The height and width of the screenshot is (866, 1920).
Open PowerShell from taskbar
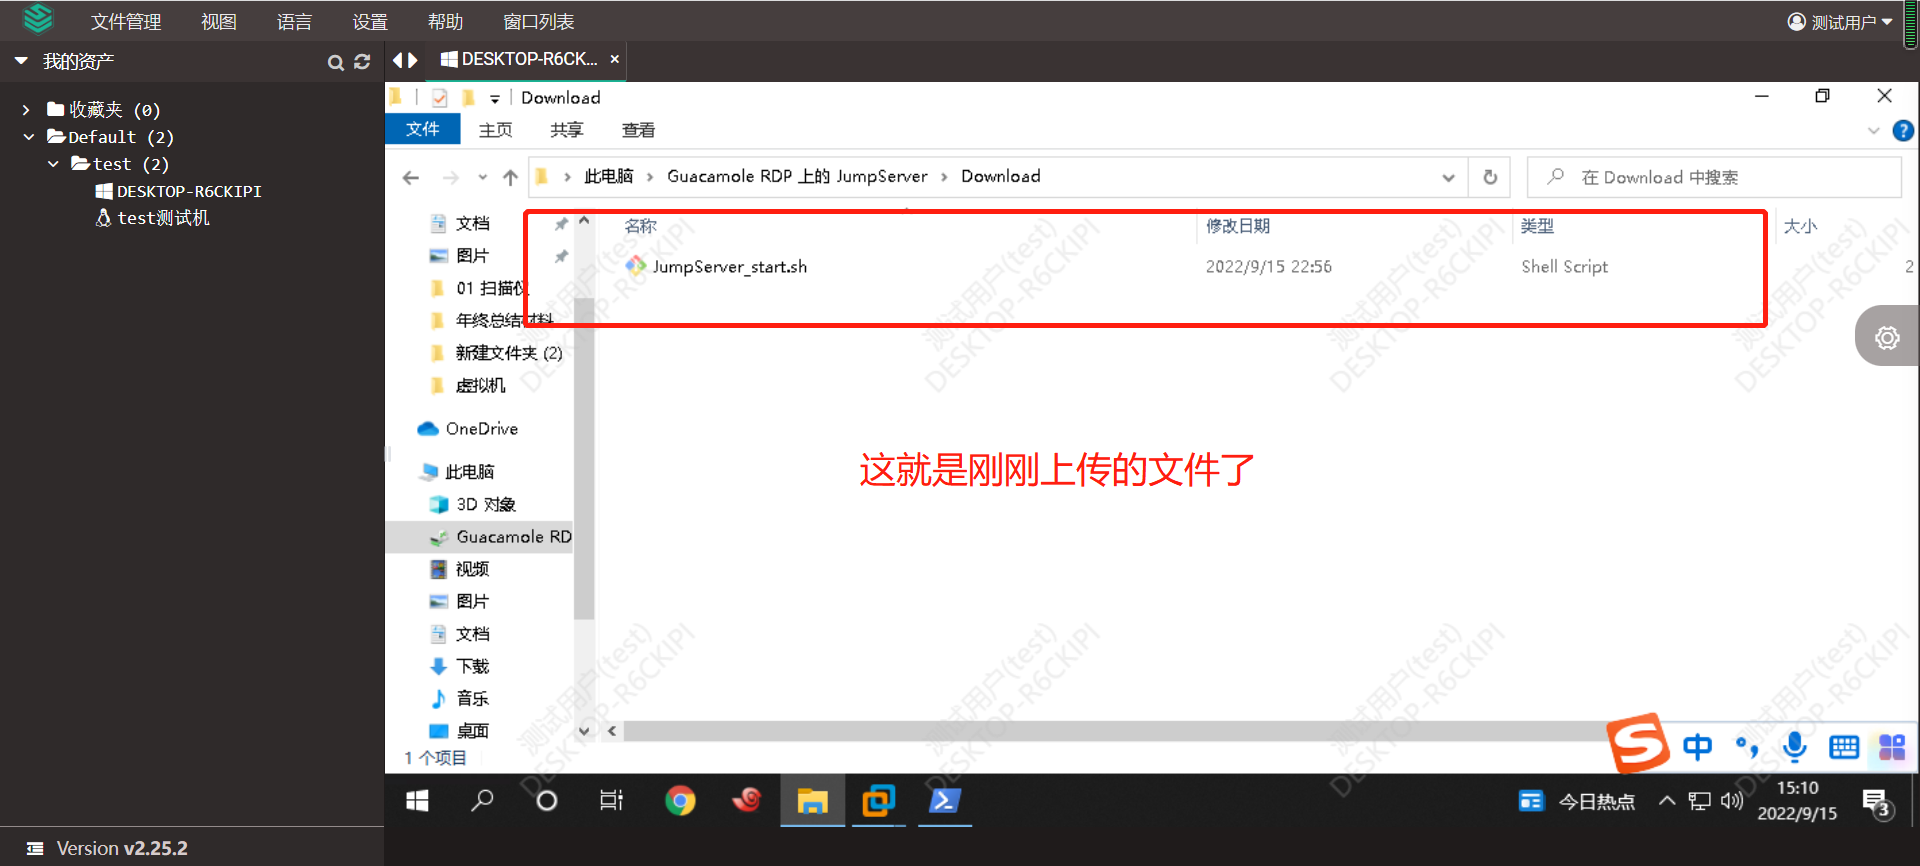pos(944,801)
